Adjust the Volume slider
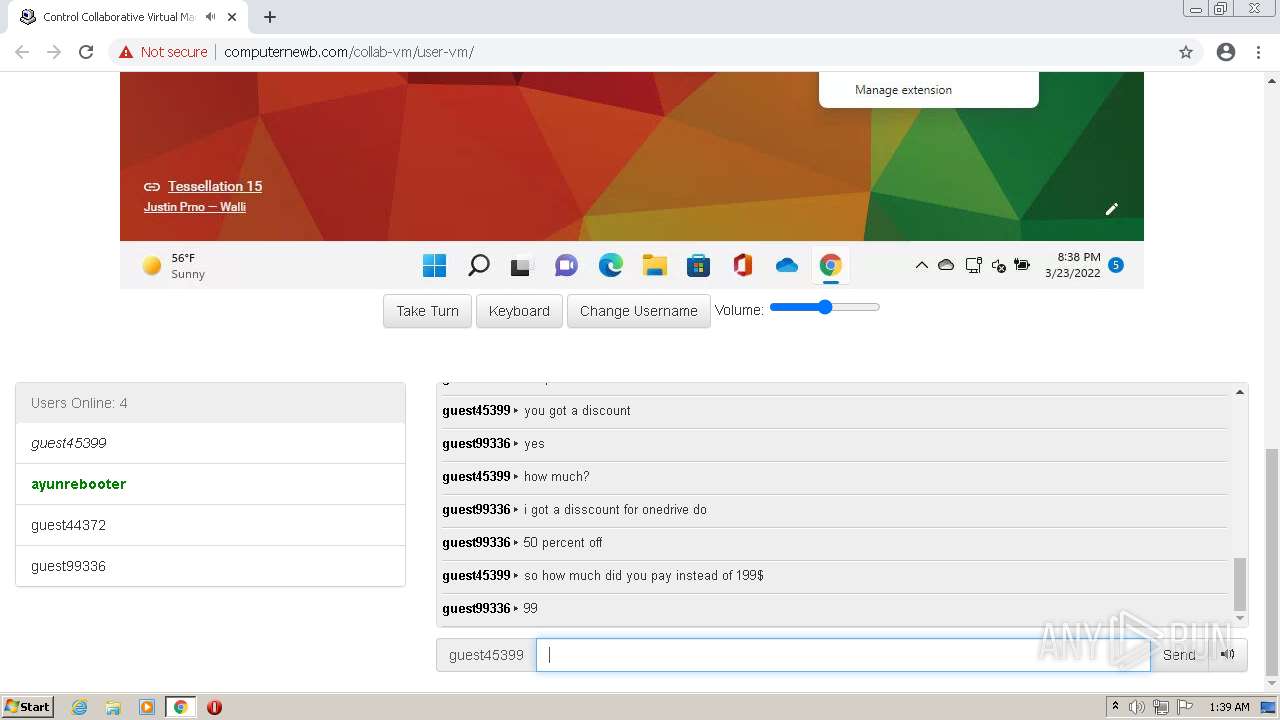The height and width of the screenshot is (720, 1280). pos(824,307)
